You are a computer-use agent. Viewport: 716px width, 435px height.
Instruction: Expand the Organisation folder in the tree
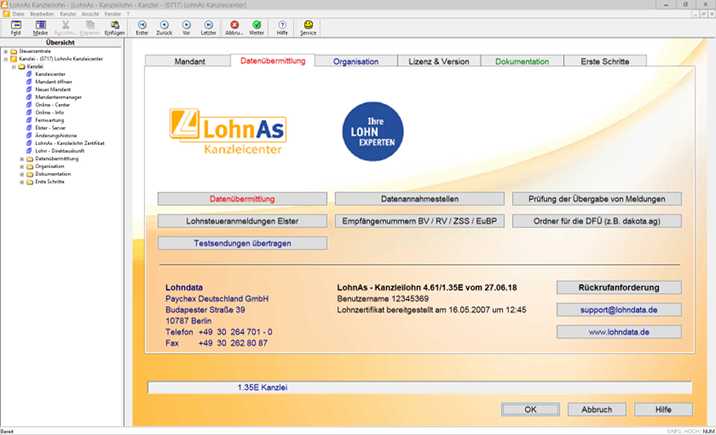pyautogui.click(x=21, y=167)
